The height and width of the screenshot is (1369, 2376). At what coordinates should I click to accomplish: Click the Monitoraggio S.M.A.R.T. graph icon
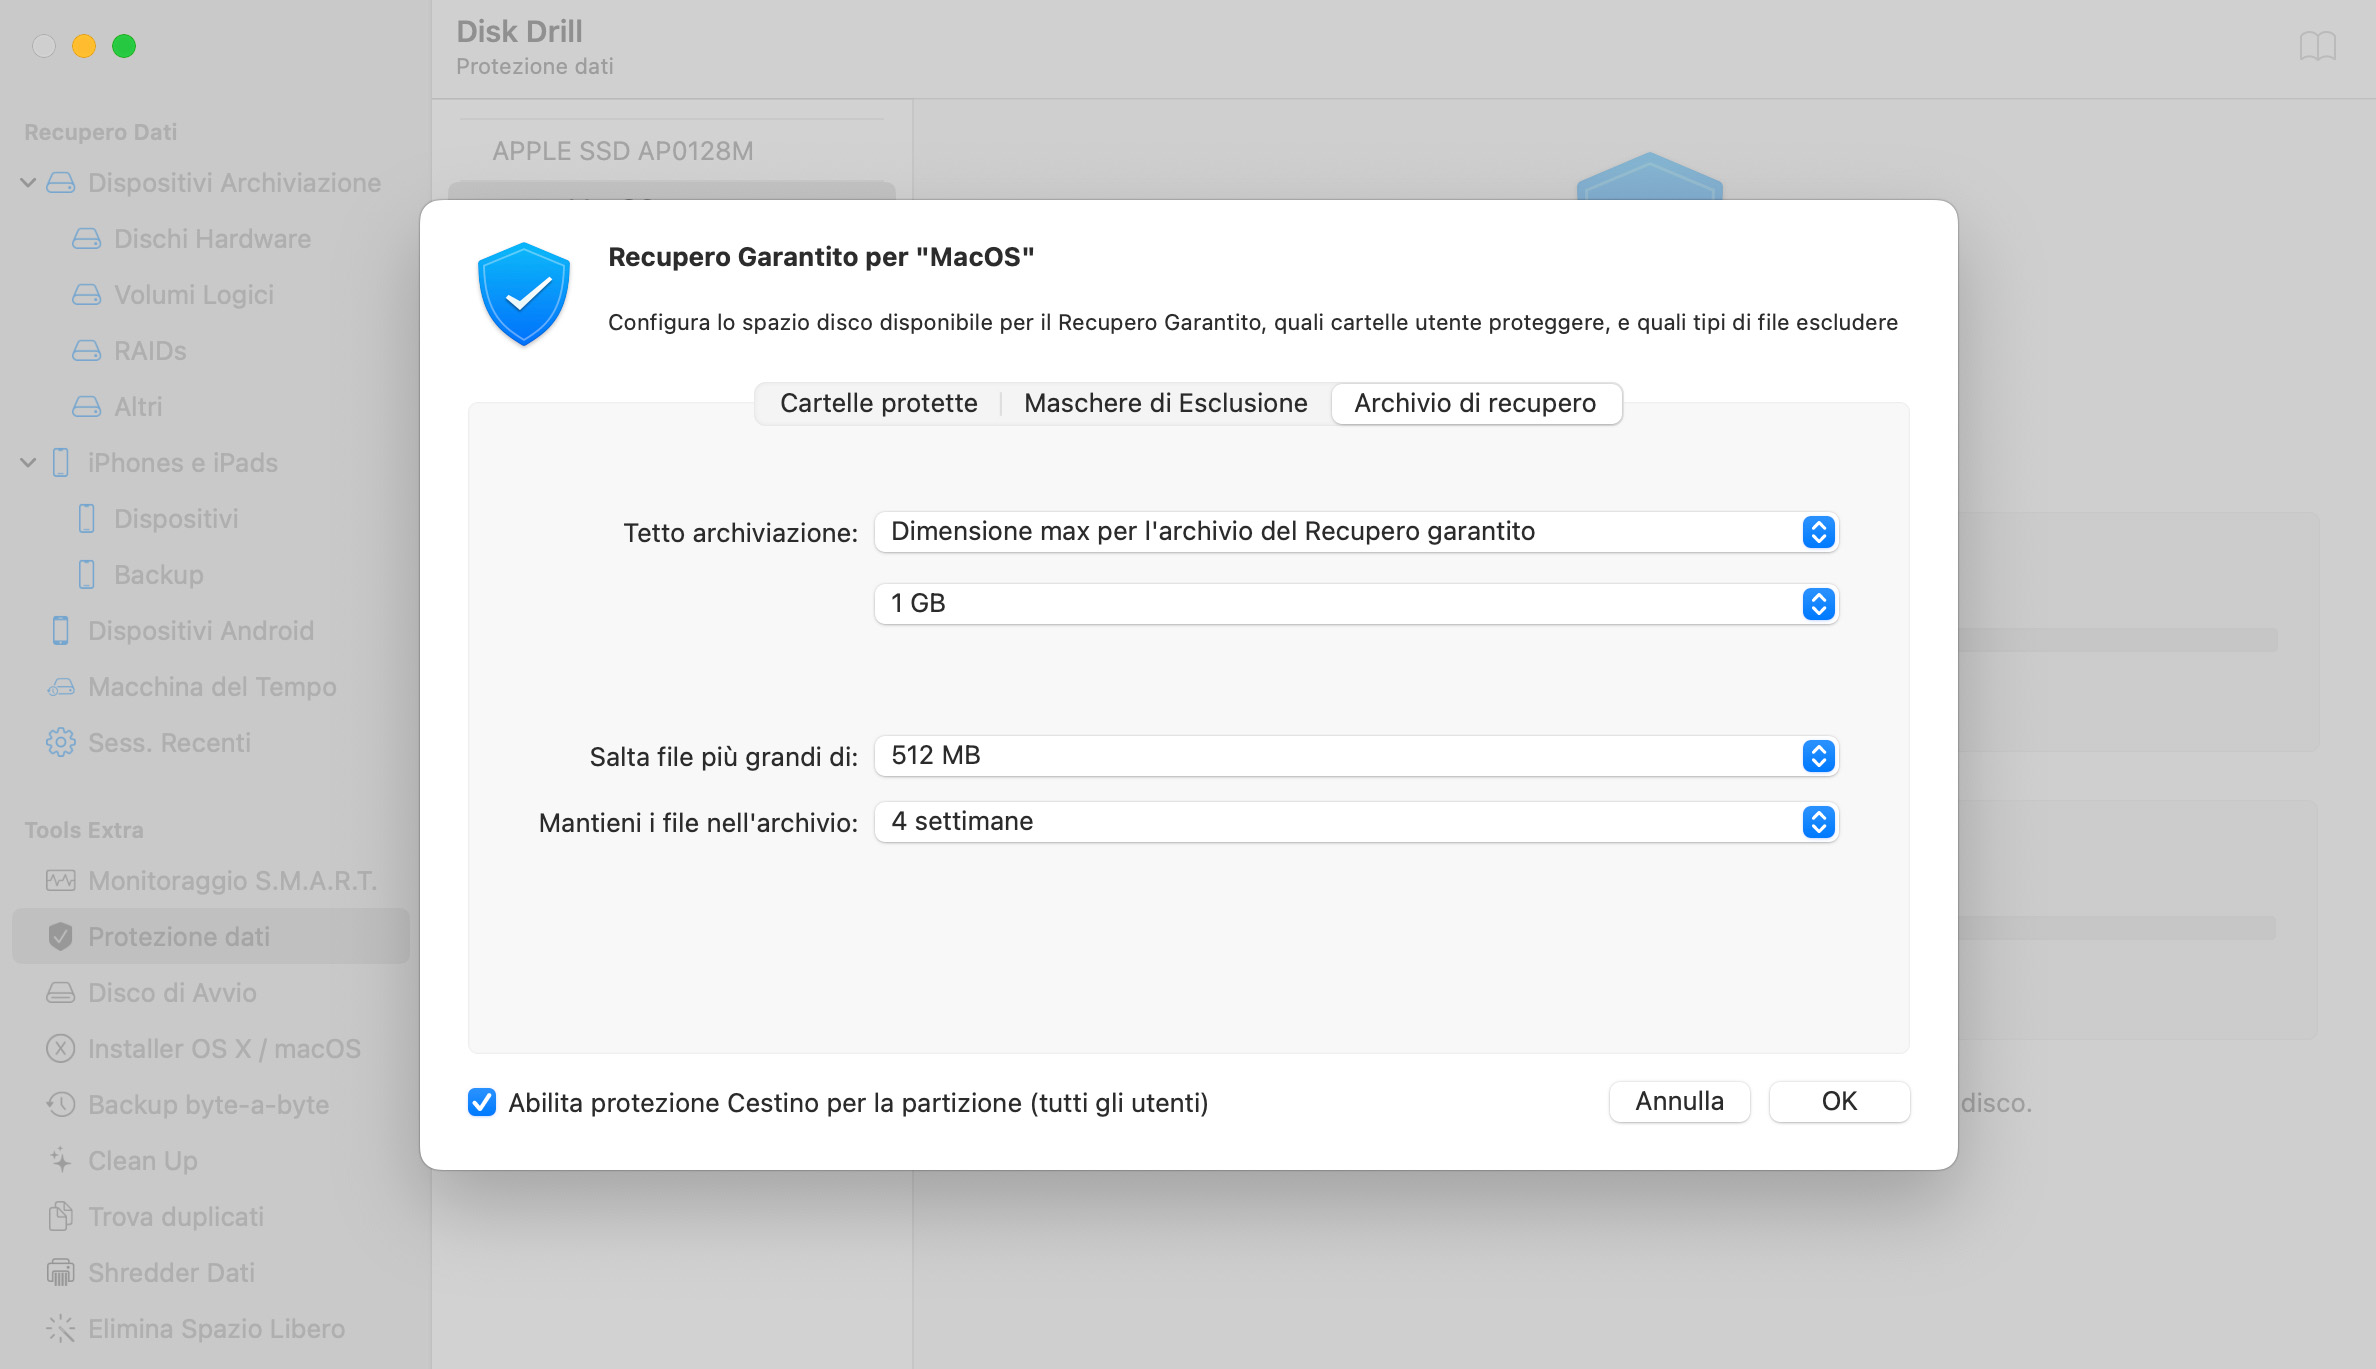tap(61, 881)
